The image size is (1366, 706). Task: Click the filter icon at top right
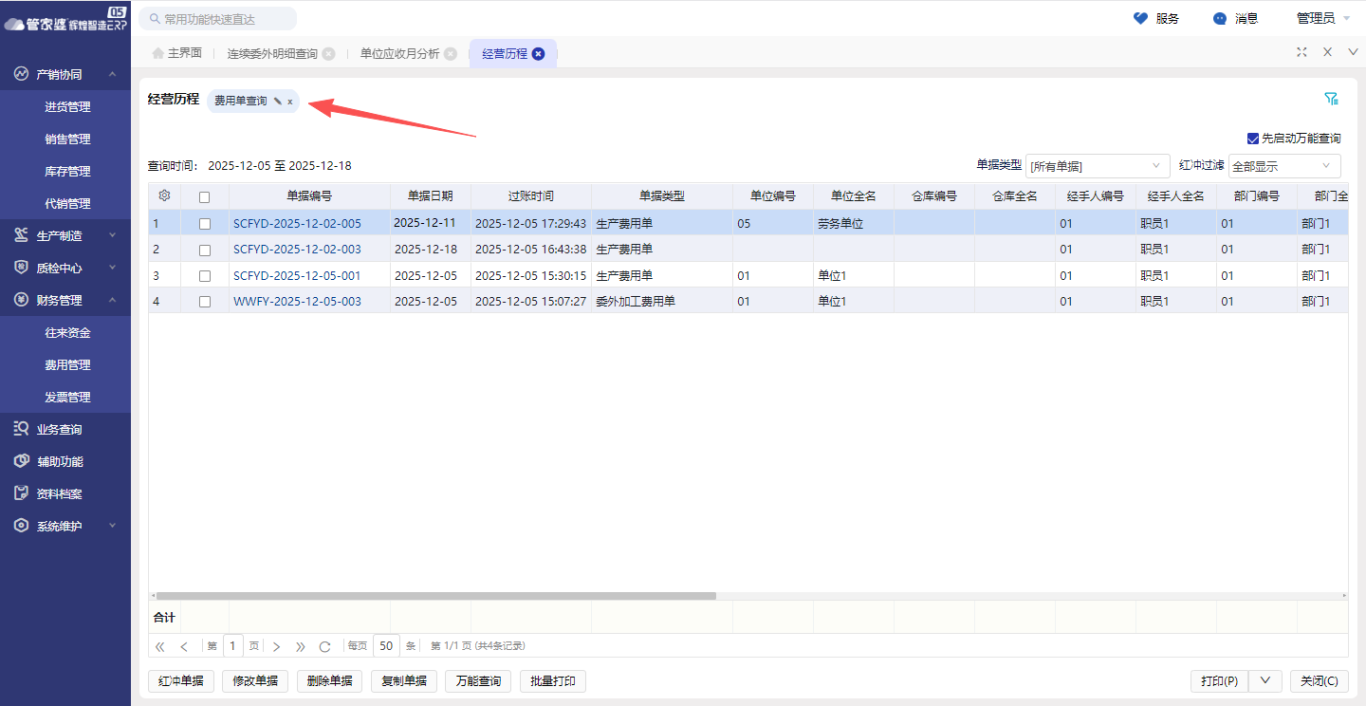click(x=1331, y=99)
